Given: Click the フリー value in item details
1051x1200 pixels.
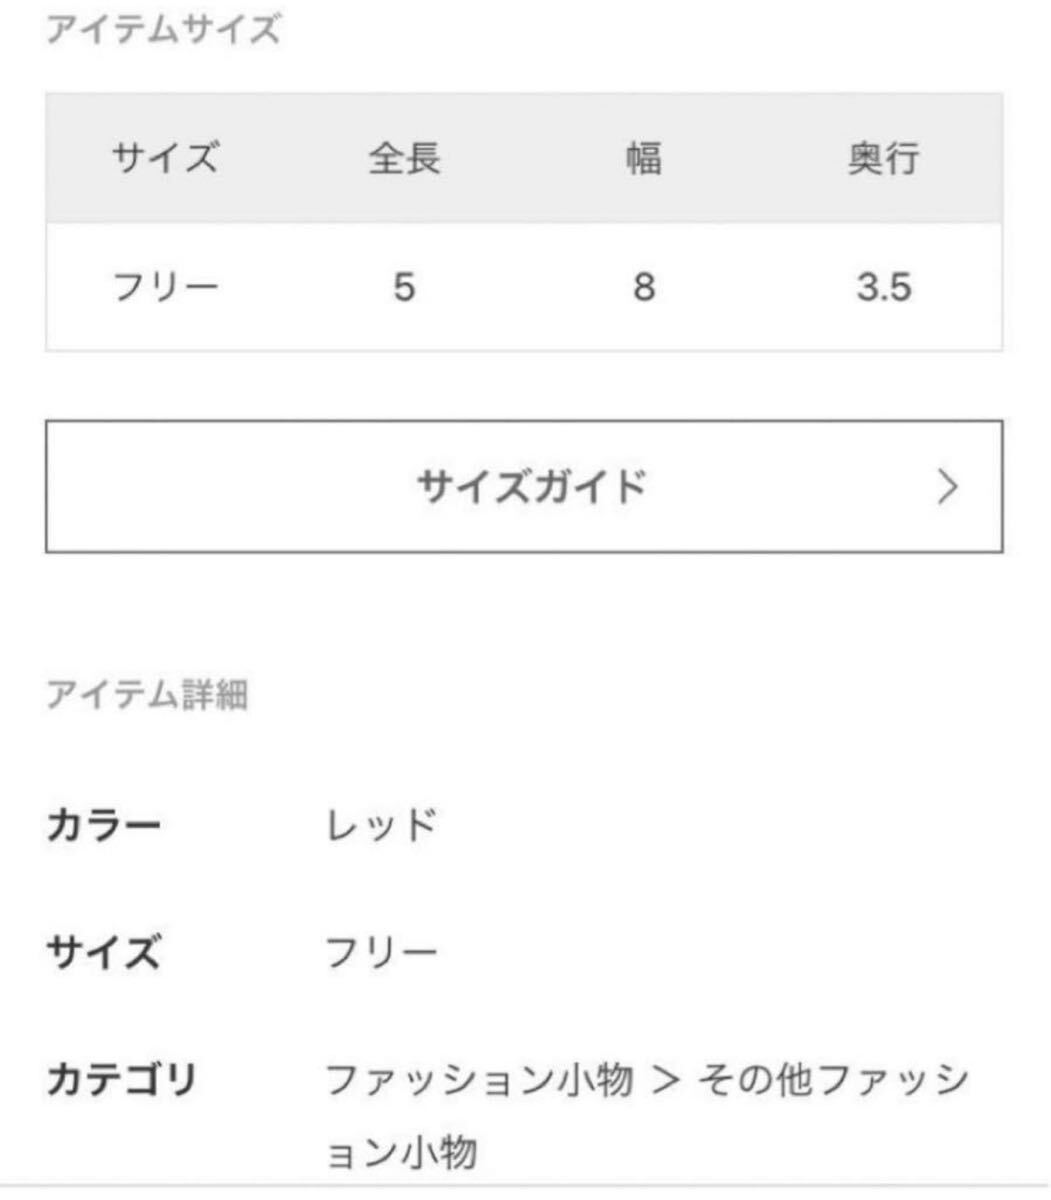Looking at the screenshot, I should (382, 951).
